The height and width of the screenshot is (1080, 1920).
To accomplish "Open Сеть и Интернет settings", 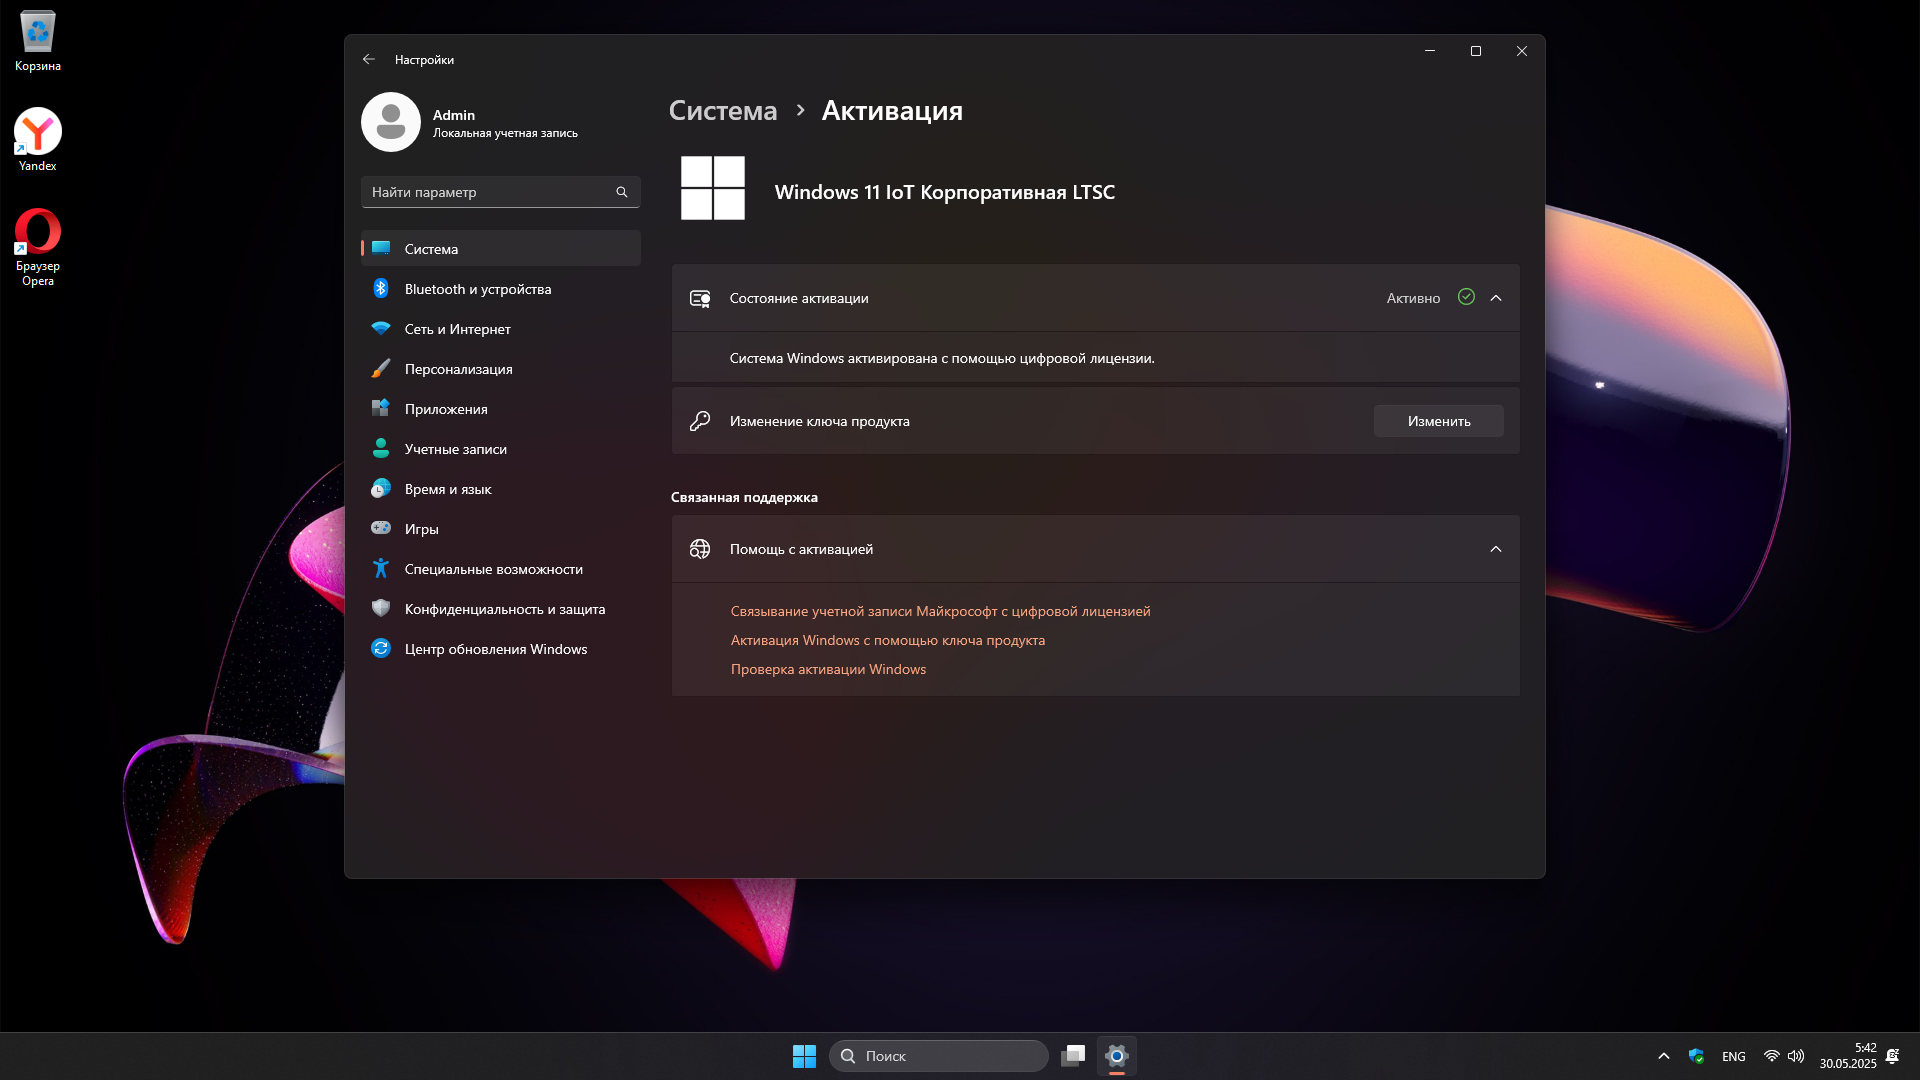I will pyautogui.click(x=457, y=329).
